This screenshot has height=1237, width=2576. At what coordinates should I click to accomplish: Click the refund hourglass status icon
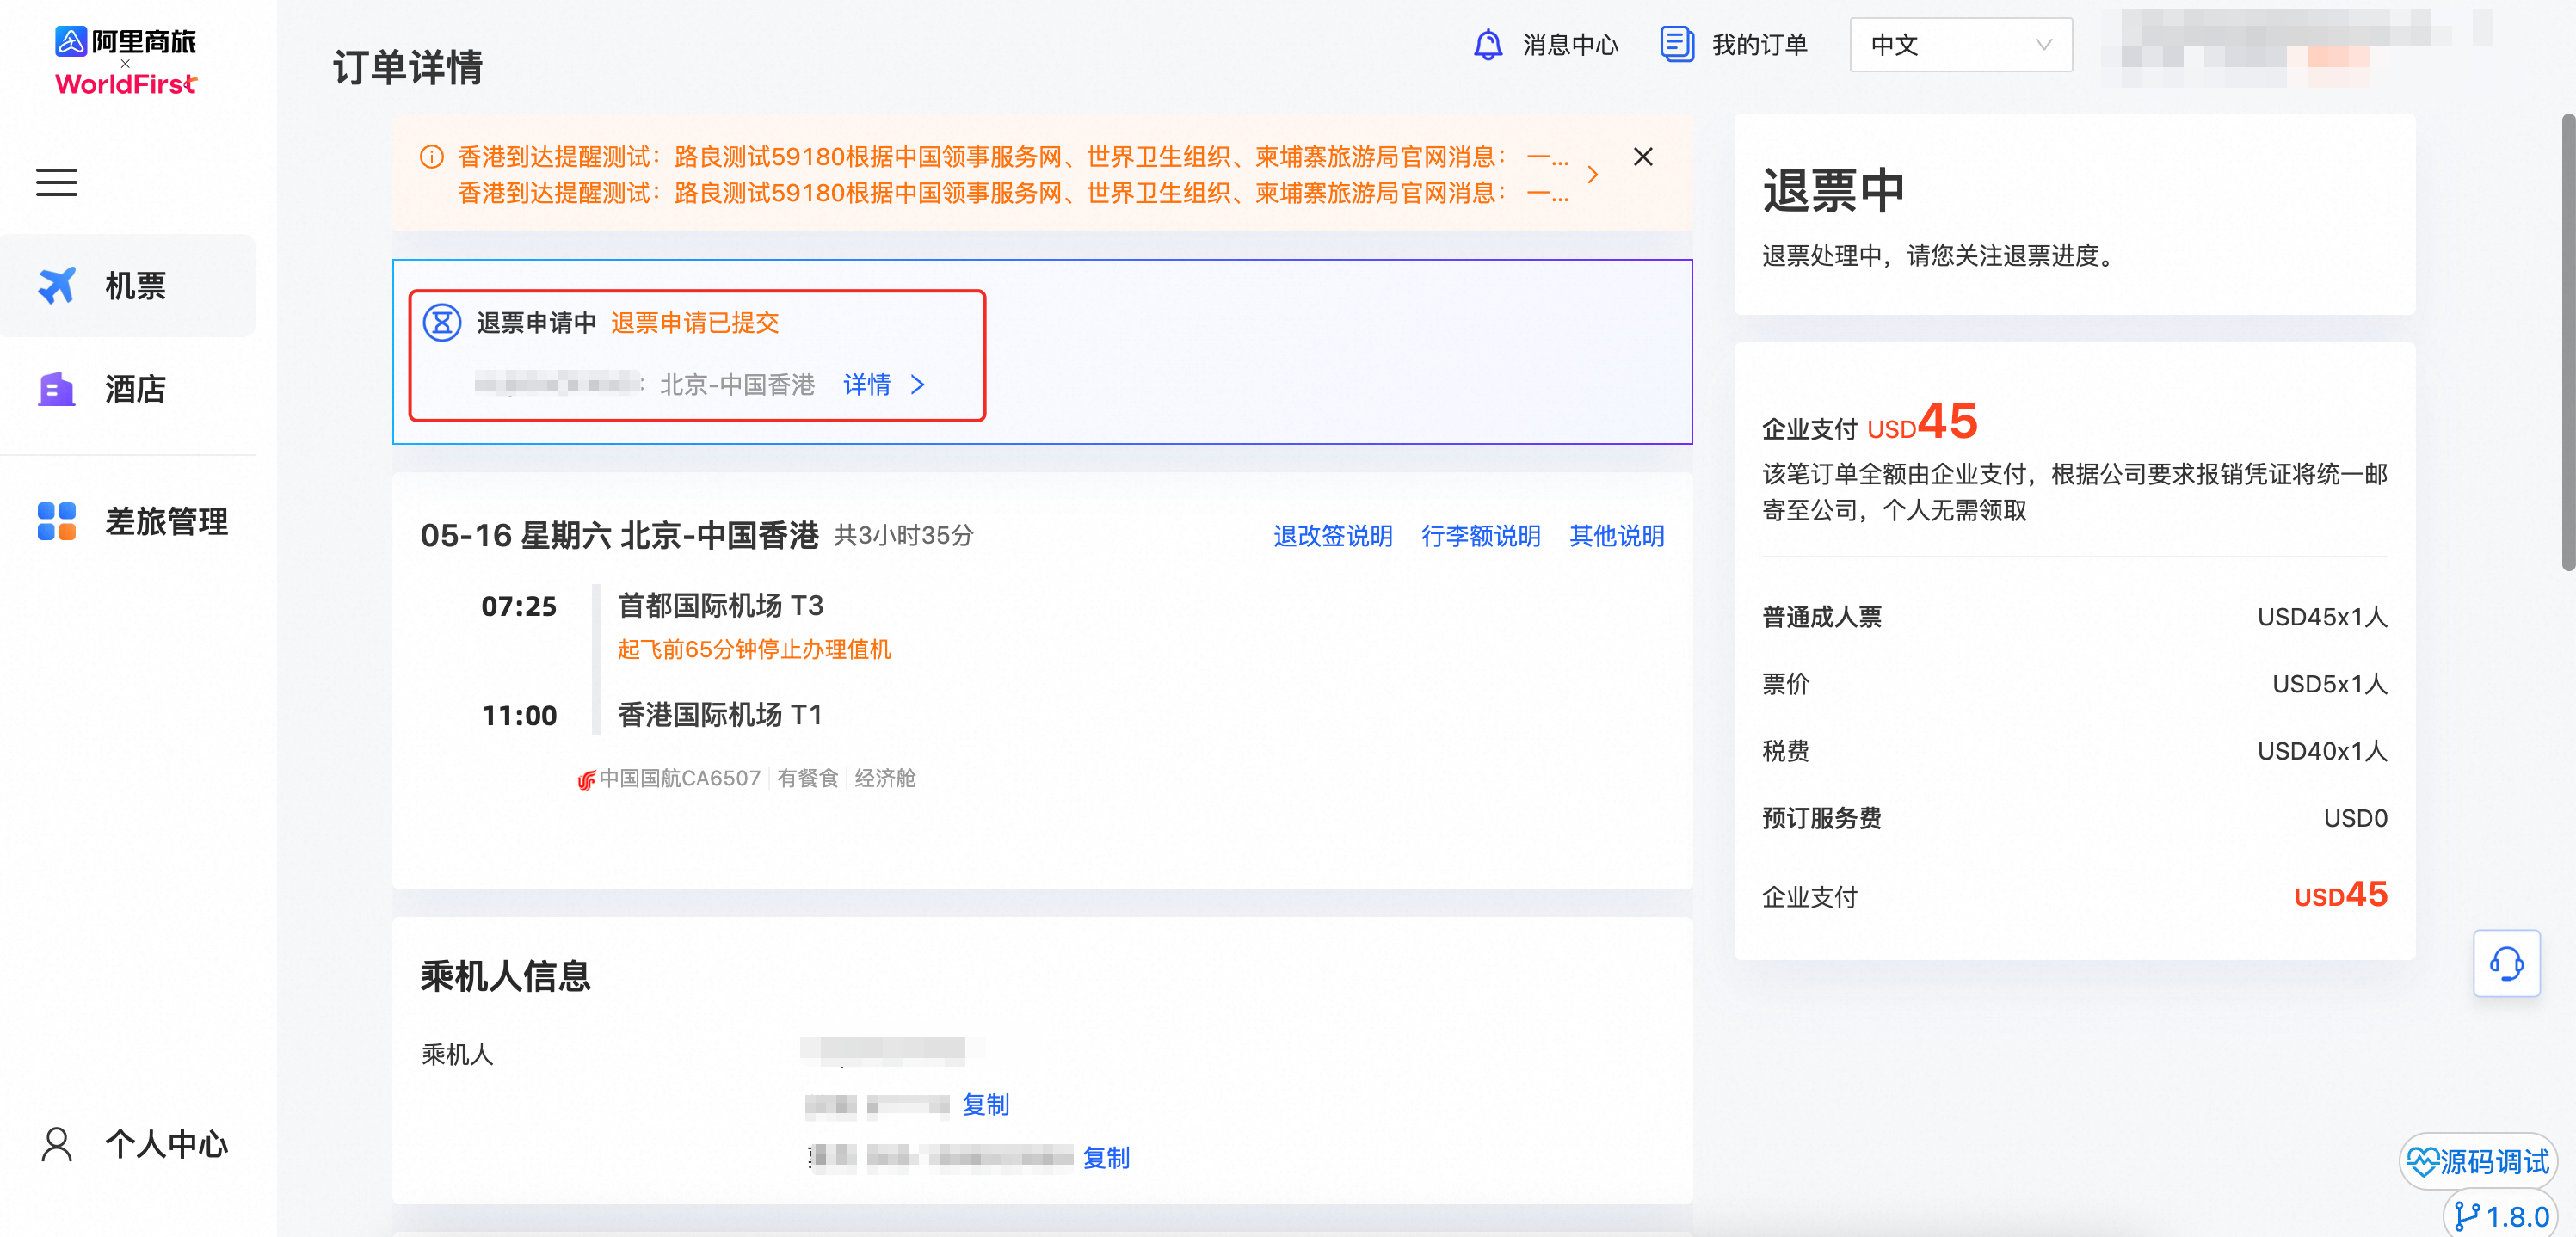point(442,323)
